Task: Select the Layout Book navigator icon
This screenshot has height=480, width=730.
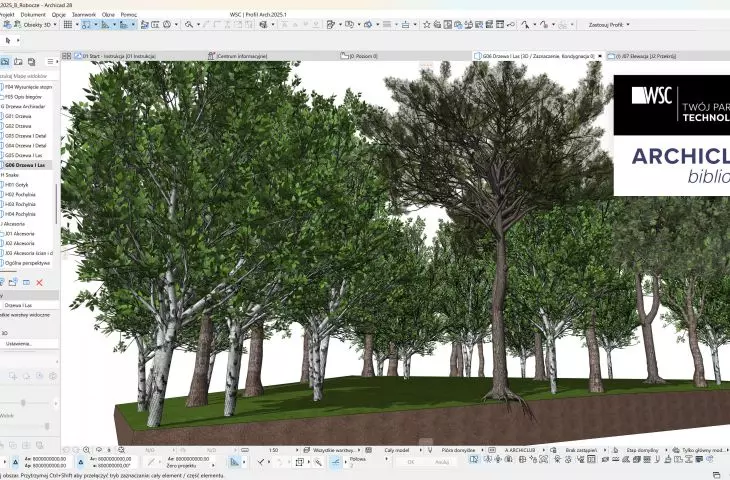Action: 31,61
